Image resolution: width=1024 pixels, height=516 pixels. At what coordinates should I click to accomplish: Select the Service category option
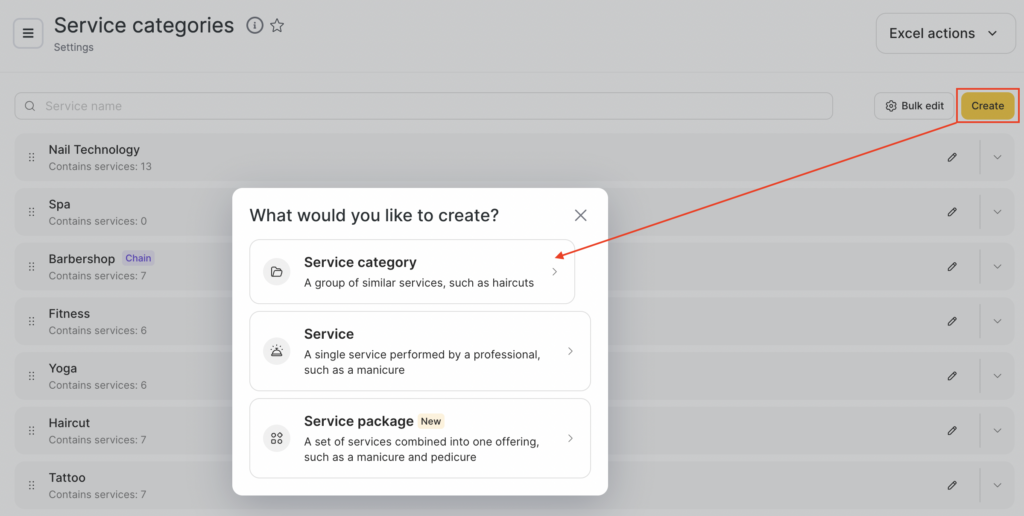pyautogui.click(x=412, y=271)
